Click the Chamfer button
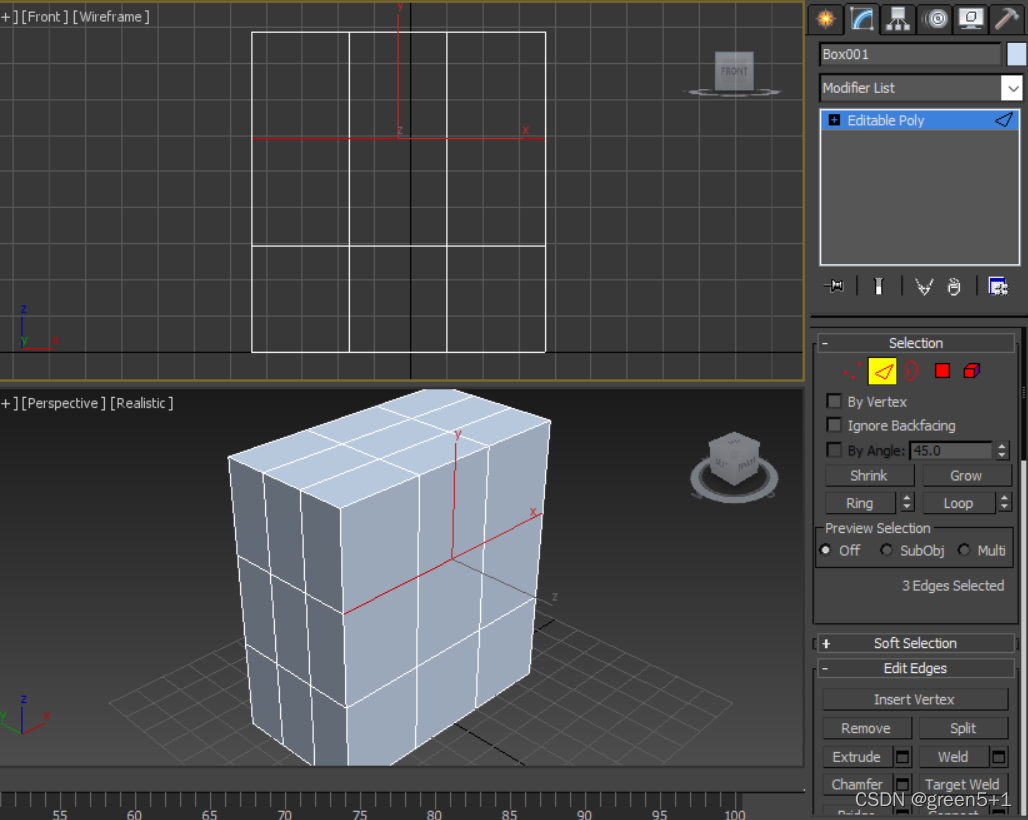The width and height of the screenshot is (1028, 820). point(857,785)
